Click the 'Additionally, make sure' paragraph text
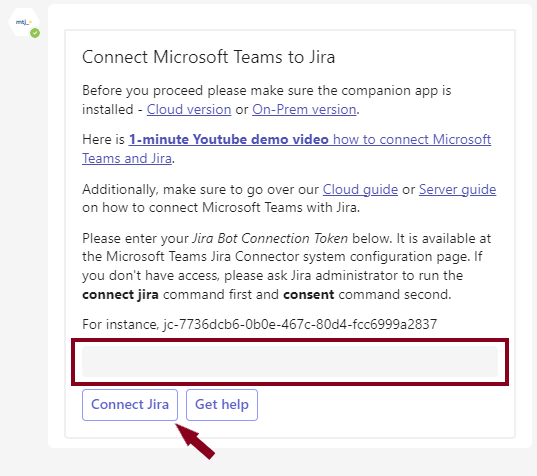537x476 pixels. pos(289,199)
